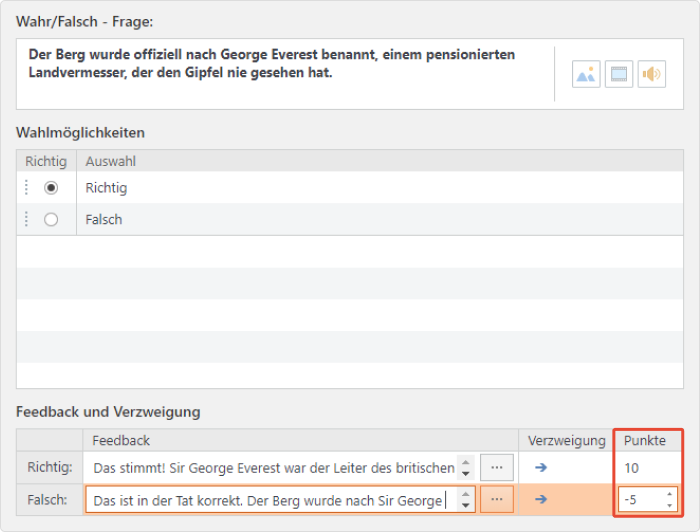Click the drag handle of Falsch row
700x532 pixels.
26,219
